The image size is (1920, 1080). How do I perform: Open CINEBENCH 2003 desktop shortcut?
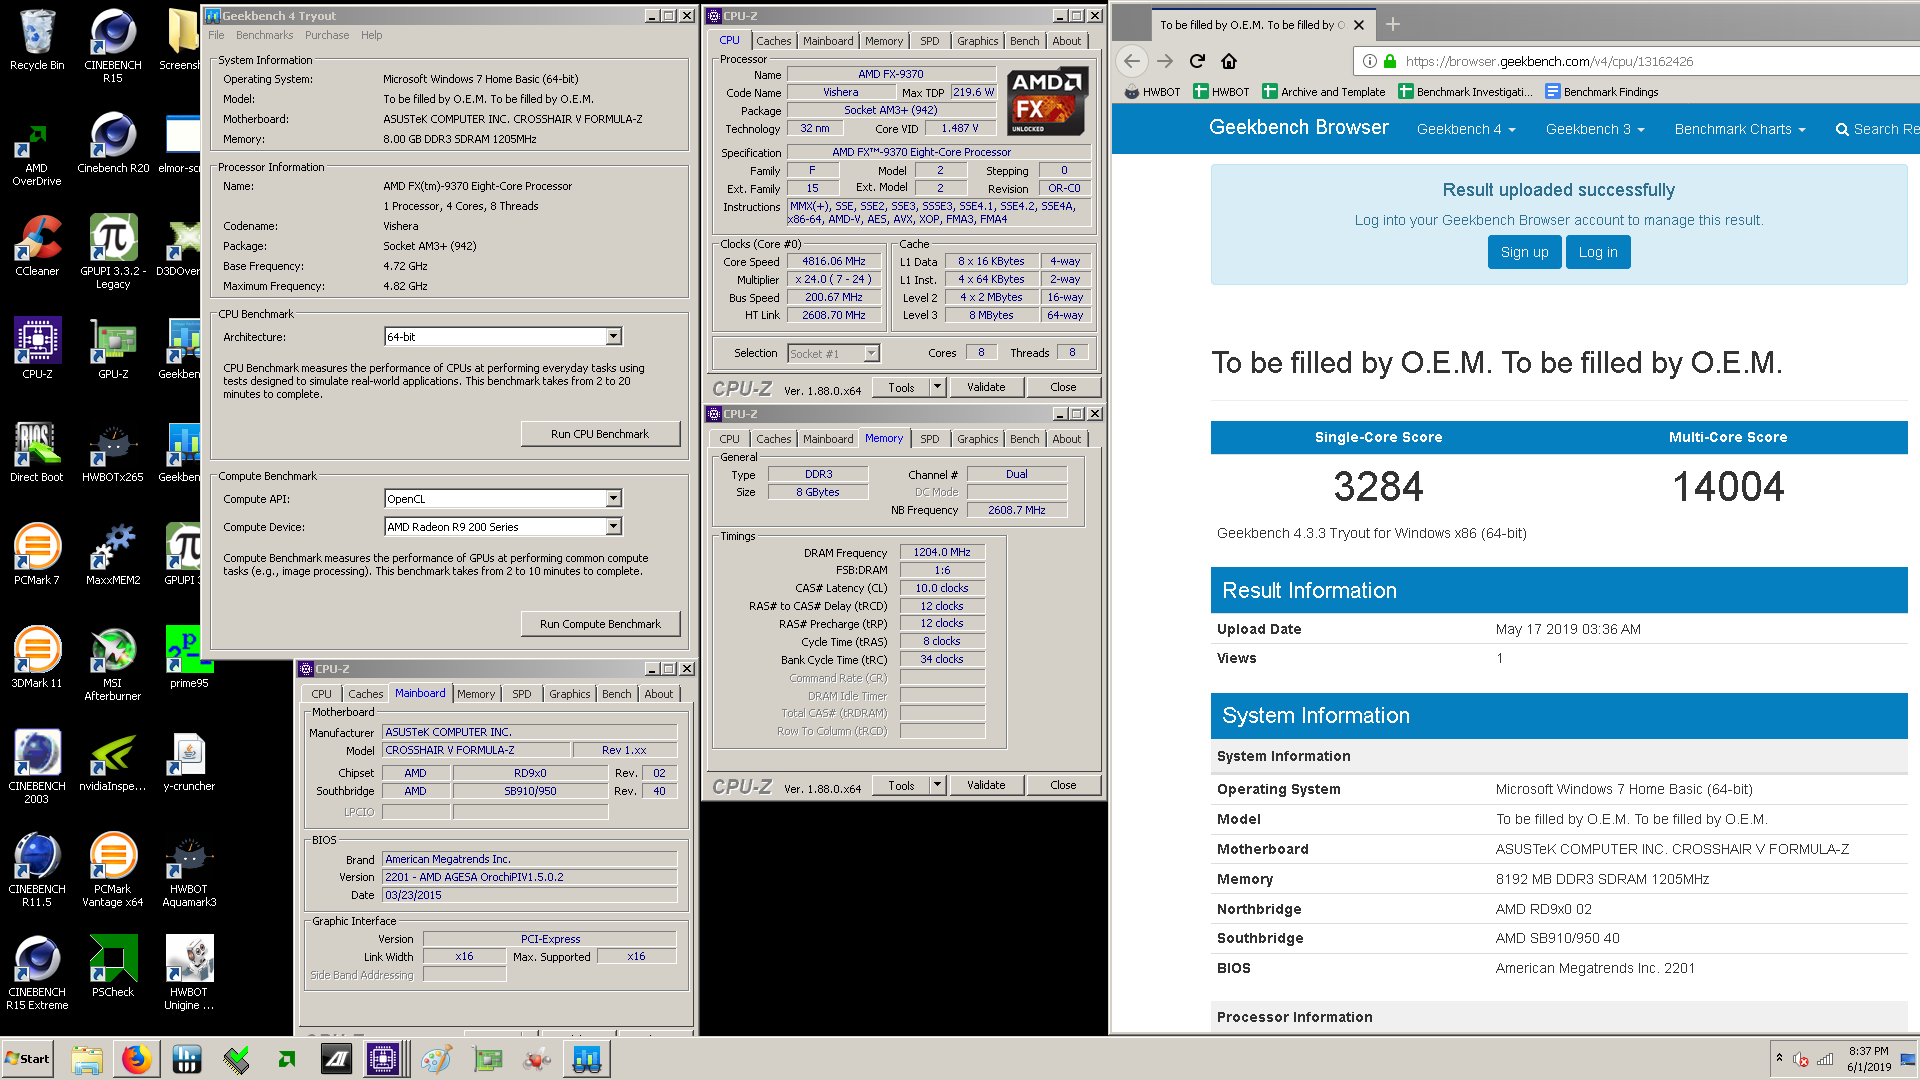pos(37,767)
